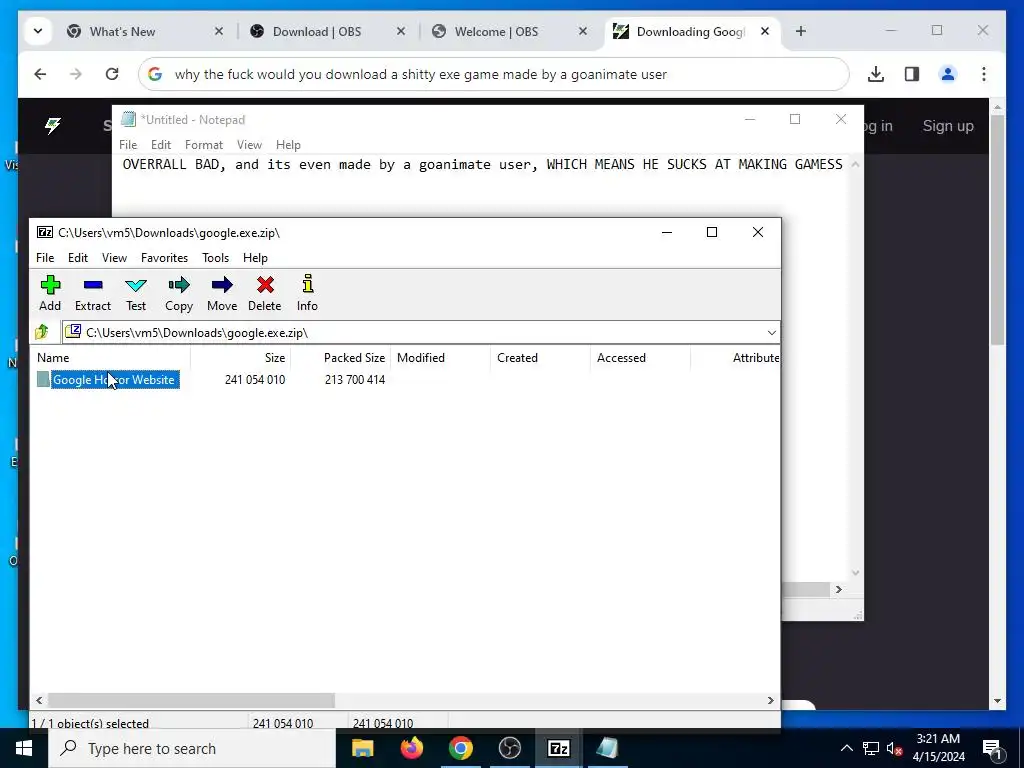
Task: Open the Favorites menu in 7-Zip
Action: pos(165,258)
